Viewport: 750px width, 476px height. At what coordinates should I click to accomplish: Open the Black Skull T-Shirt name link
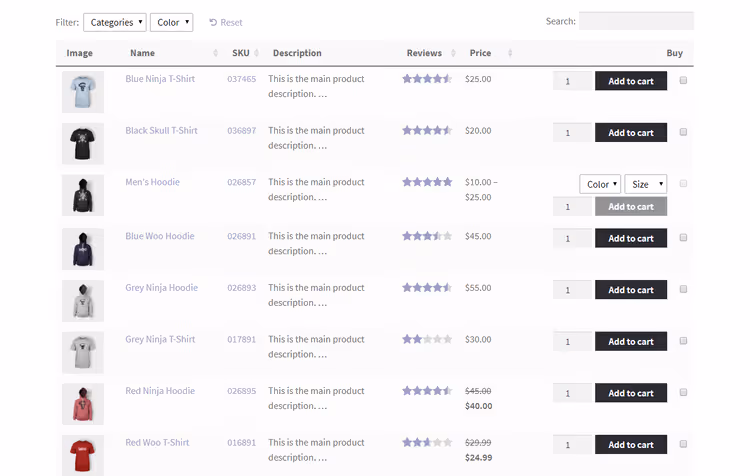click(161, 131)
